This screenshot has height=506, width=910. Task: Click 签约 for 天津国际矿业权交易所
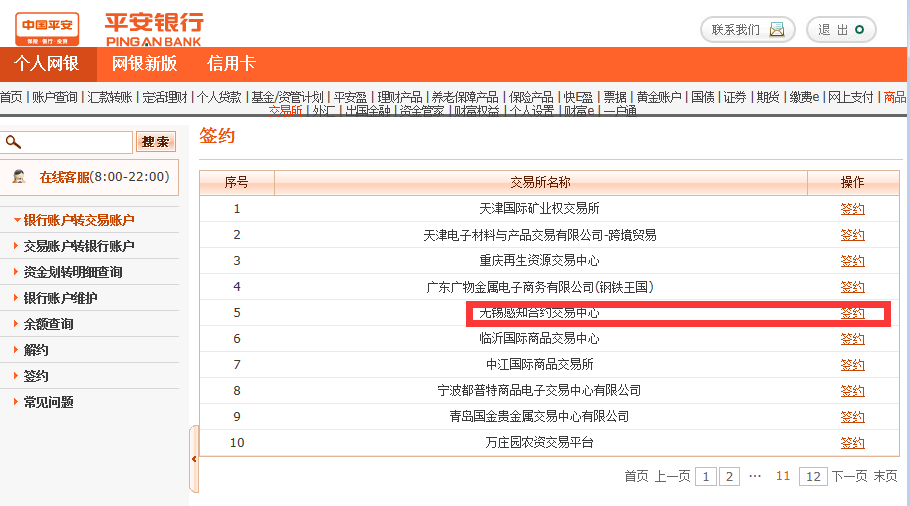853,209
